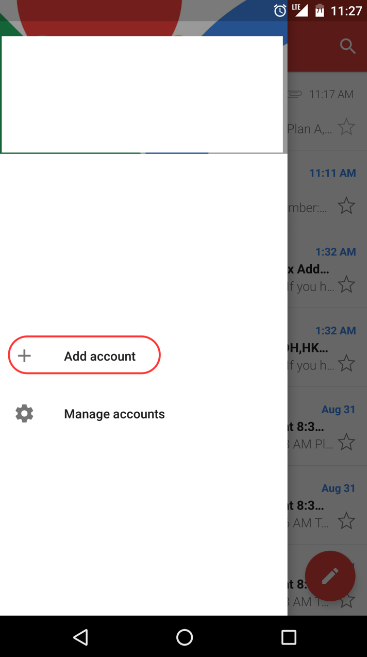Star the email containing 'x Add...'
Viewport: 367px width, 657px height.
(x=346, y=285)
